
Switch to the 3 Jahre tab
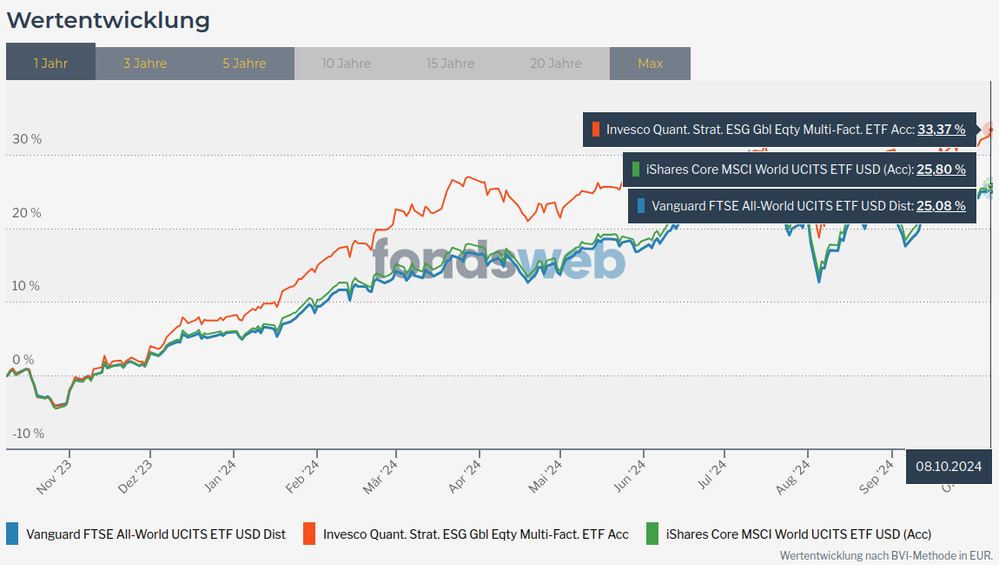click(x=145, y=64)
